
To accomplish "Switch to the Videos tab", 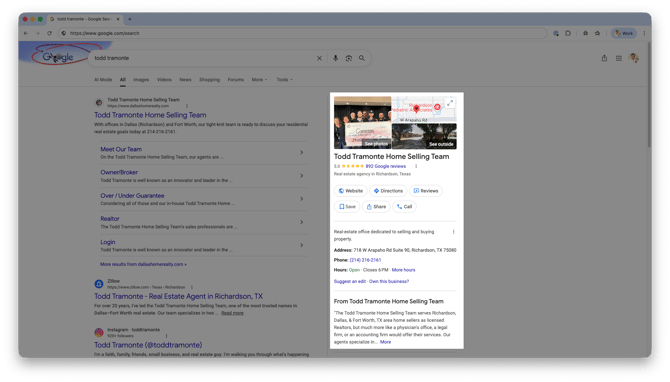I will (164, 79).
